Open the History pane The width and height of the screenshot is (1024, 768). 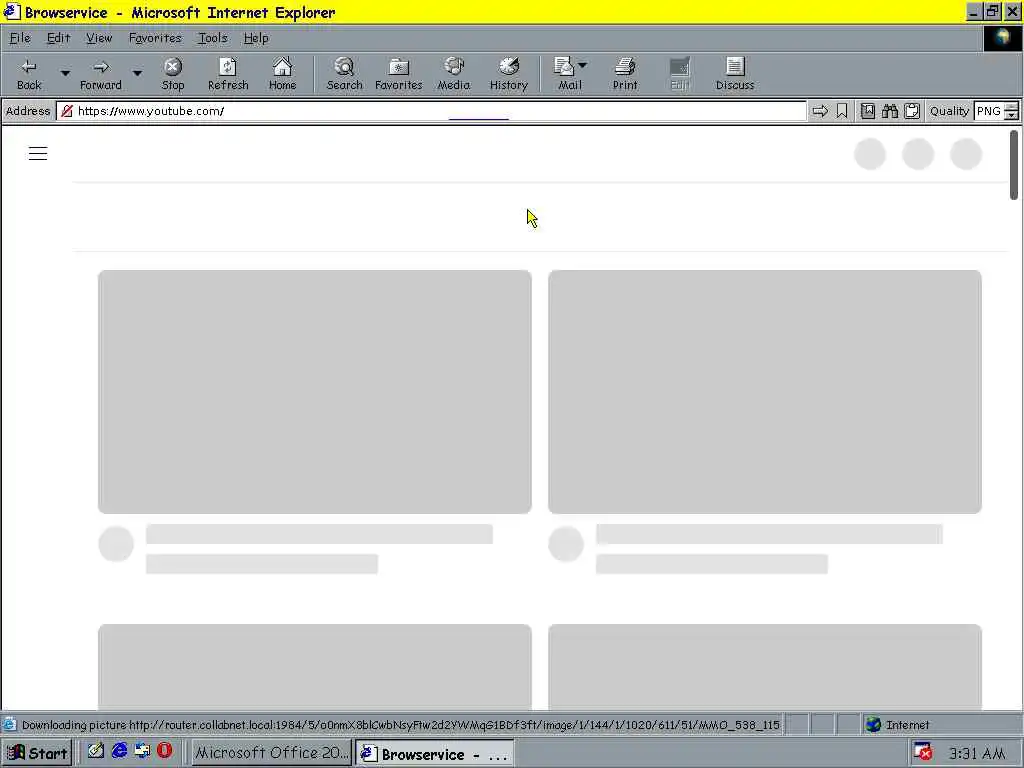click(x=509, y=74)
